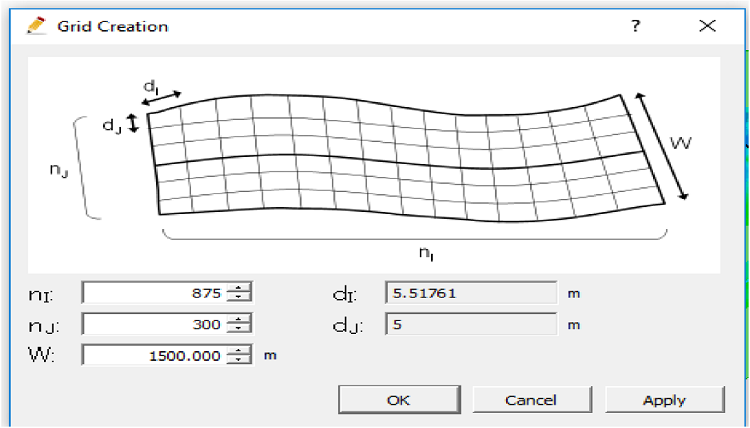
Task: Focus the nJ field showing 300
Action: pyautogui.click(x=155, y=324)
